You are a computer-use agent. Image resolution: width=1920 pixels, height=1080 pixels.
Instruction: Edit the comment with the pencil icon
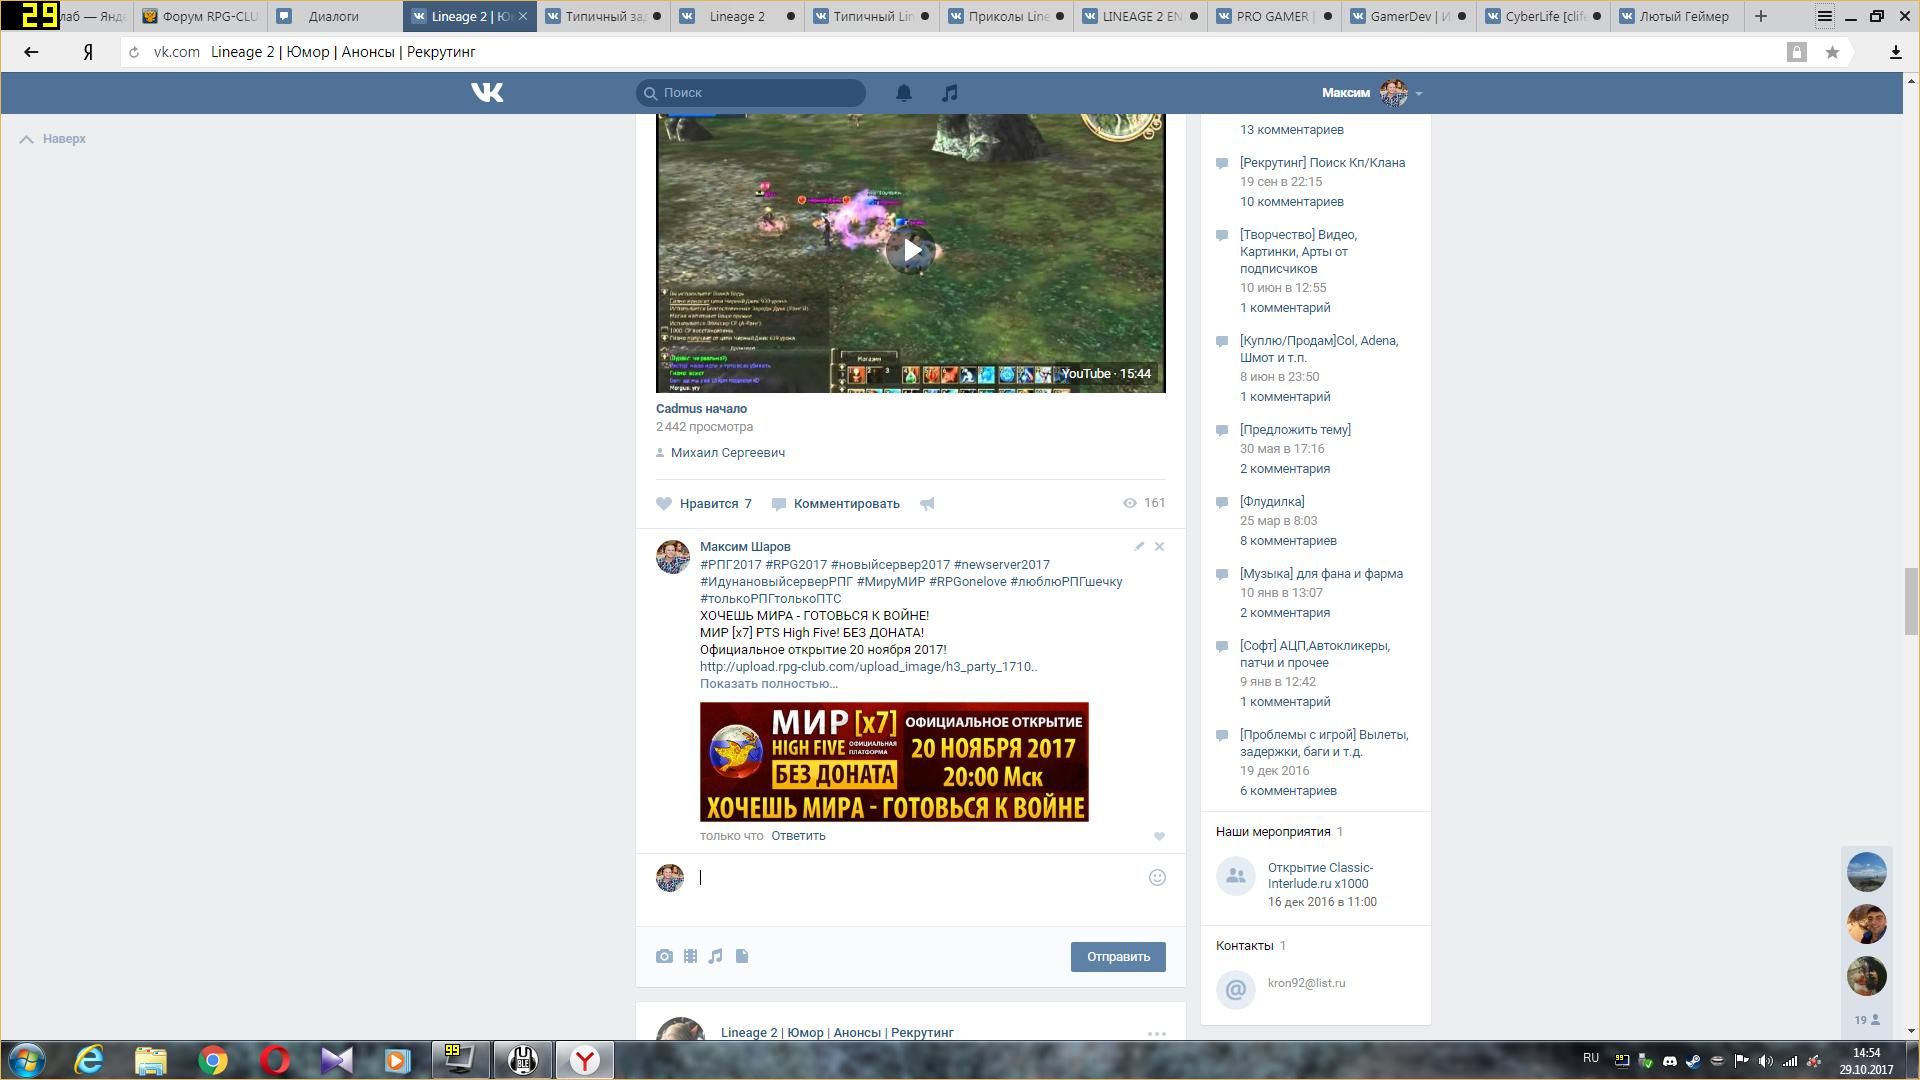coord(1139,547)
